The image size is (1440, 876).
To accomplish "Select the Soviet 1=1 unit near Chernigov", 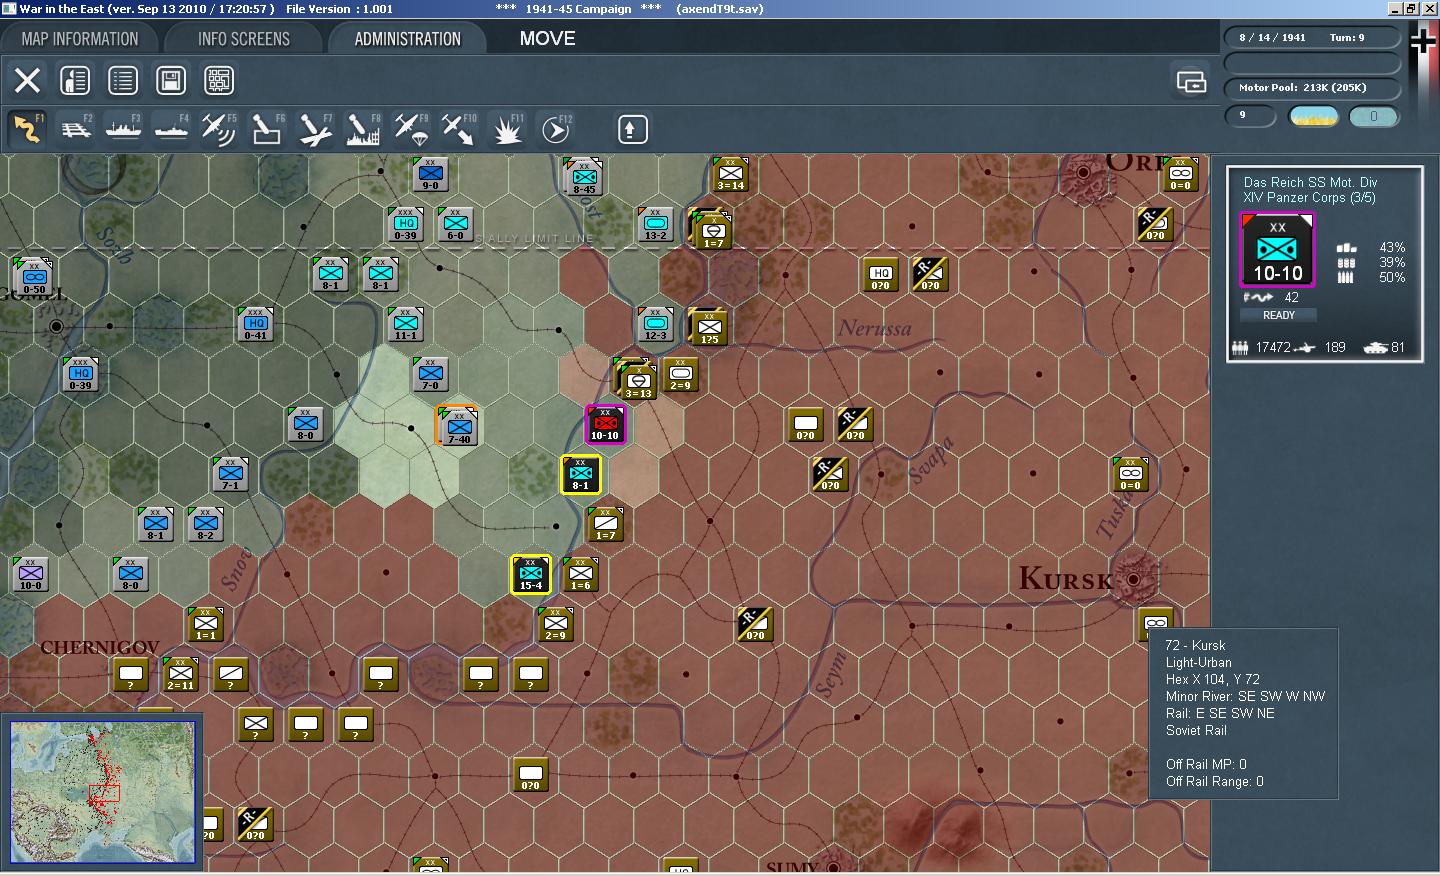I will tap(206, 624).
